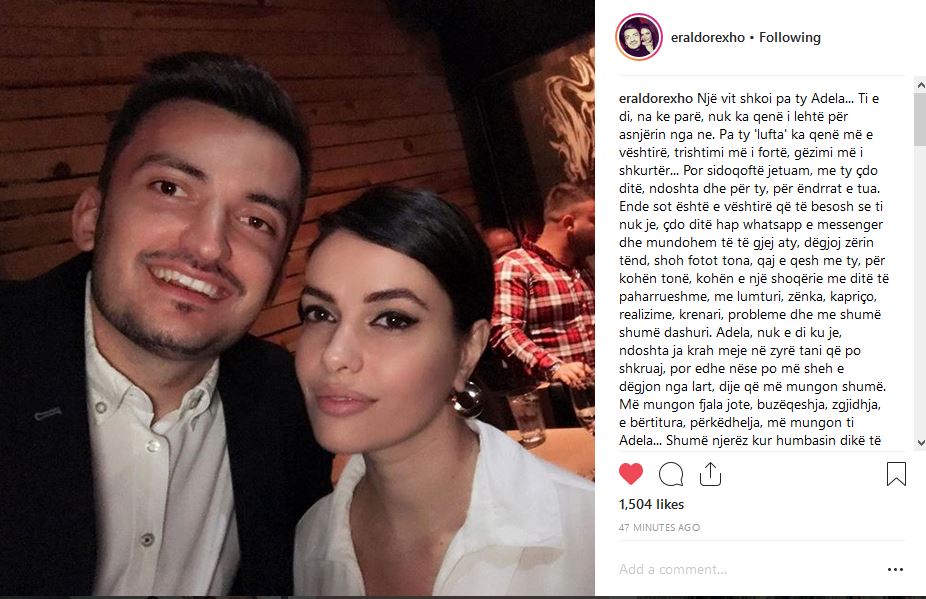Click bold eraldorexho username starting the caption
Screen dimensions: 926x599
[656, 99]
